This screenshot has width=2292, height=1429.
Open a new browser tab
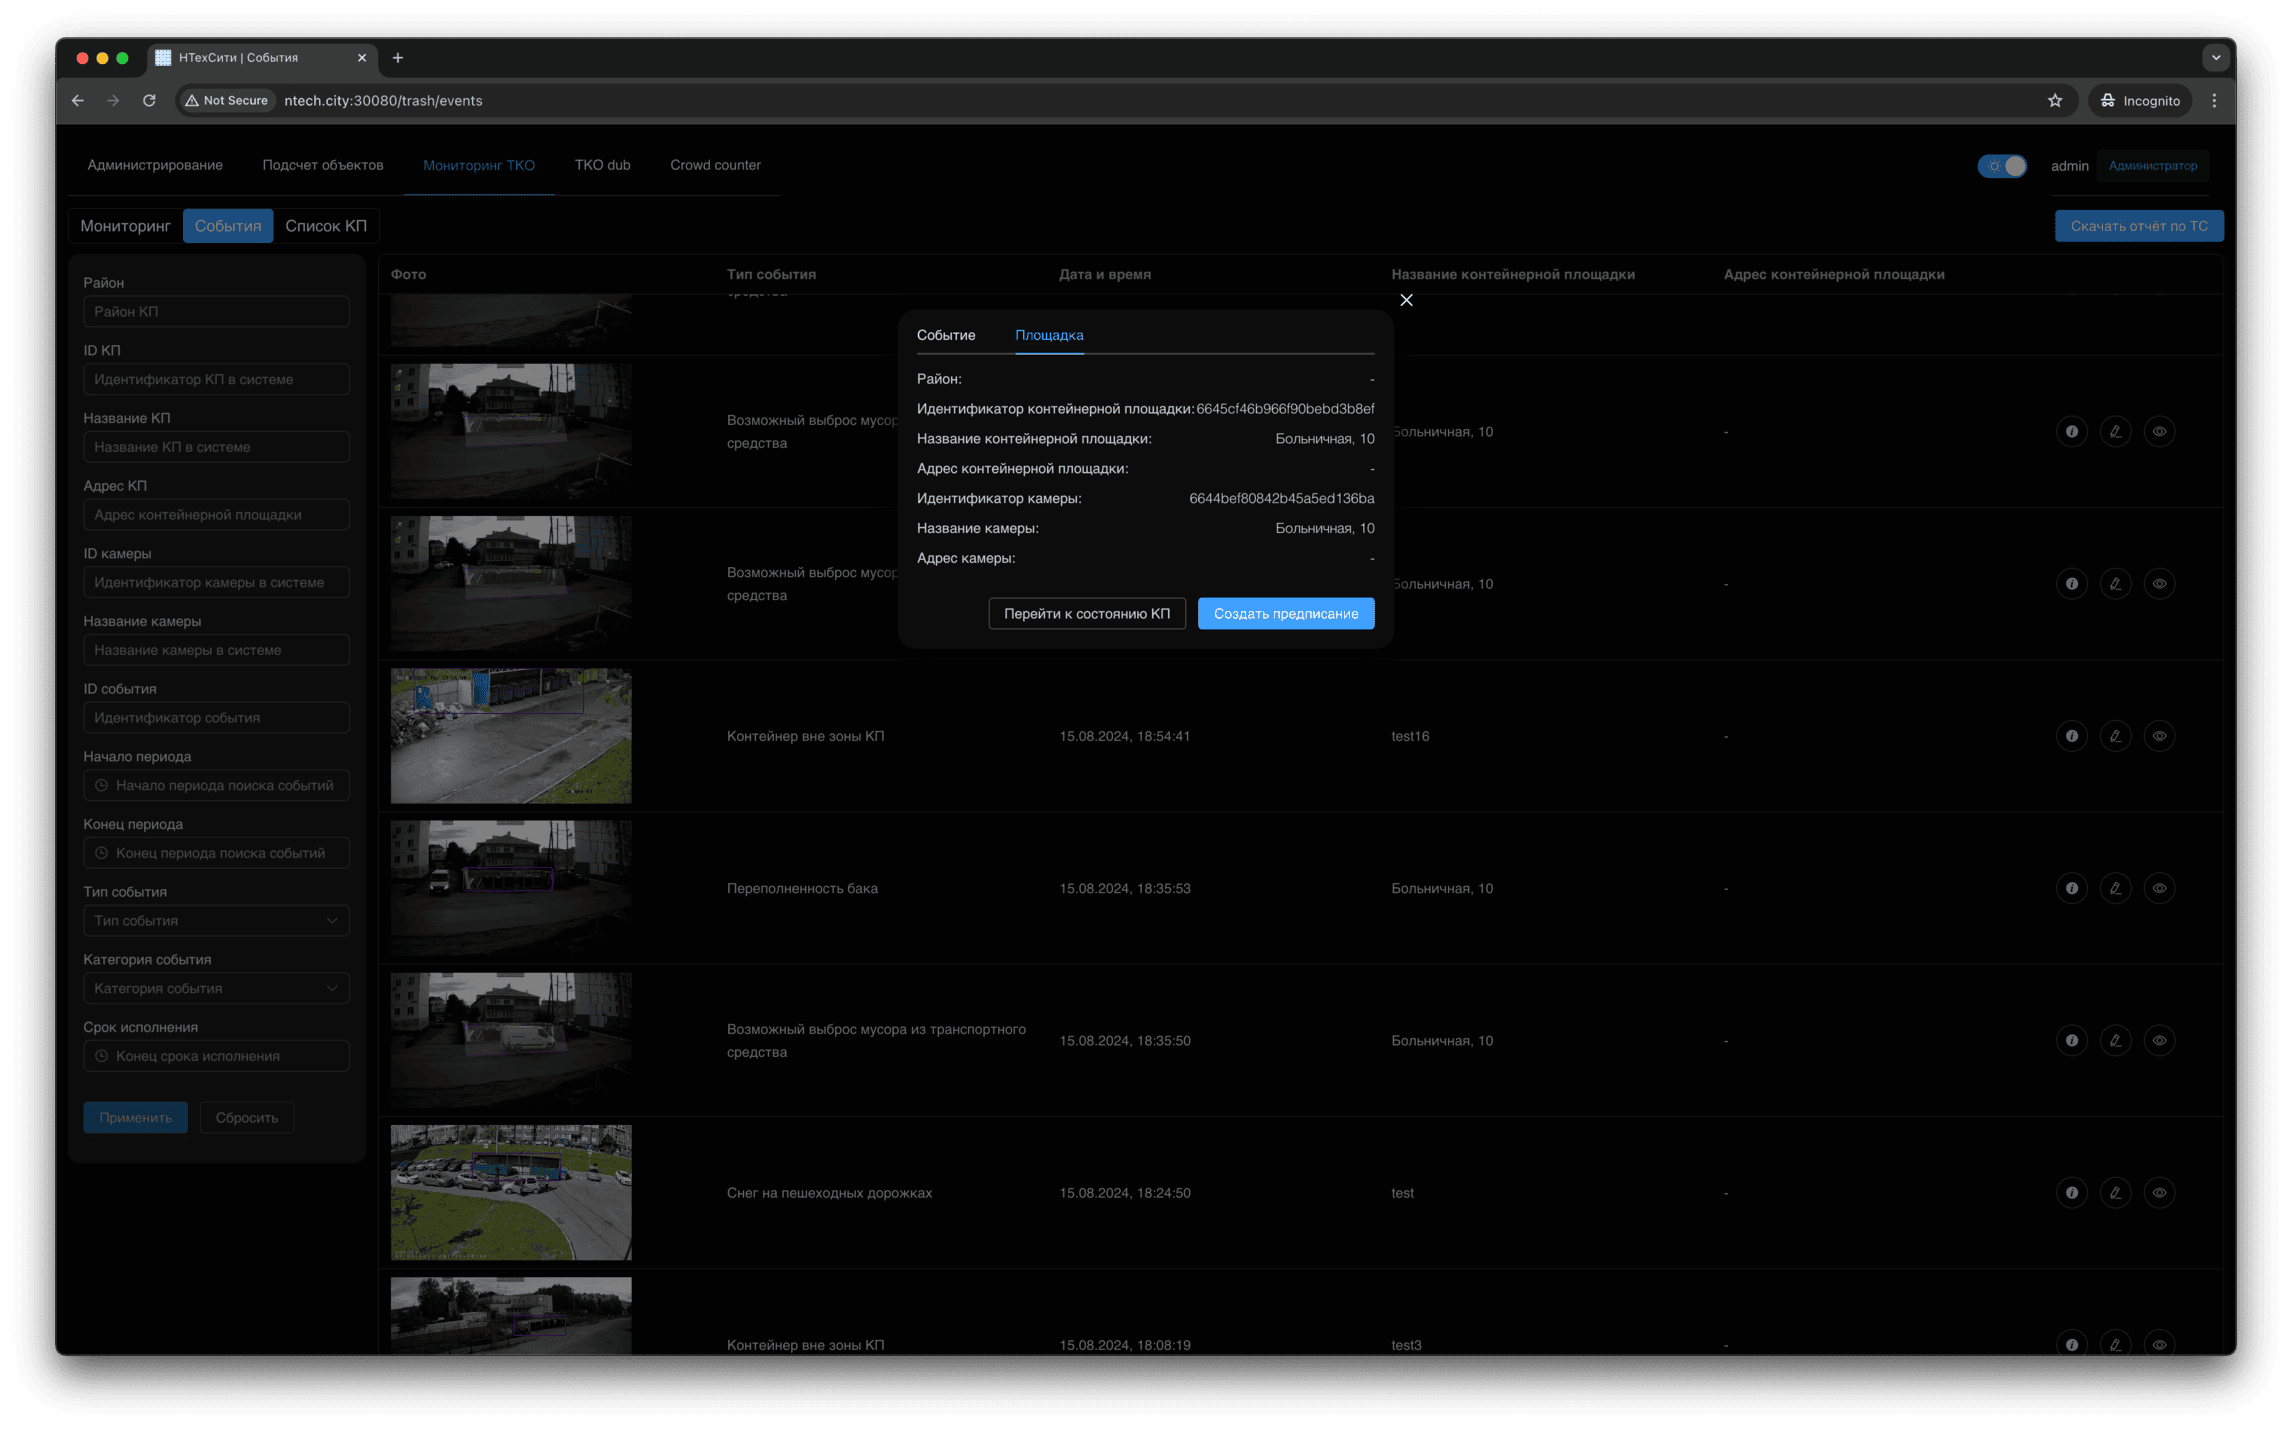coord(398,58)
